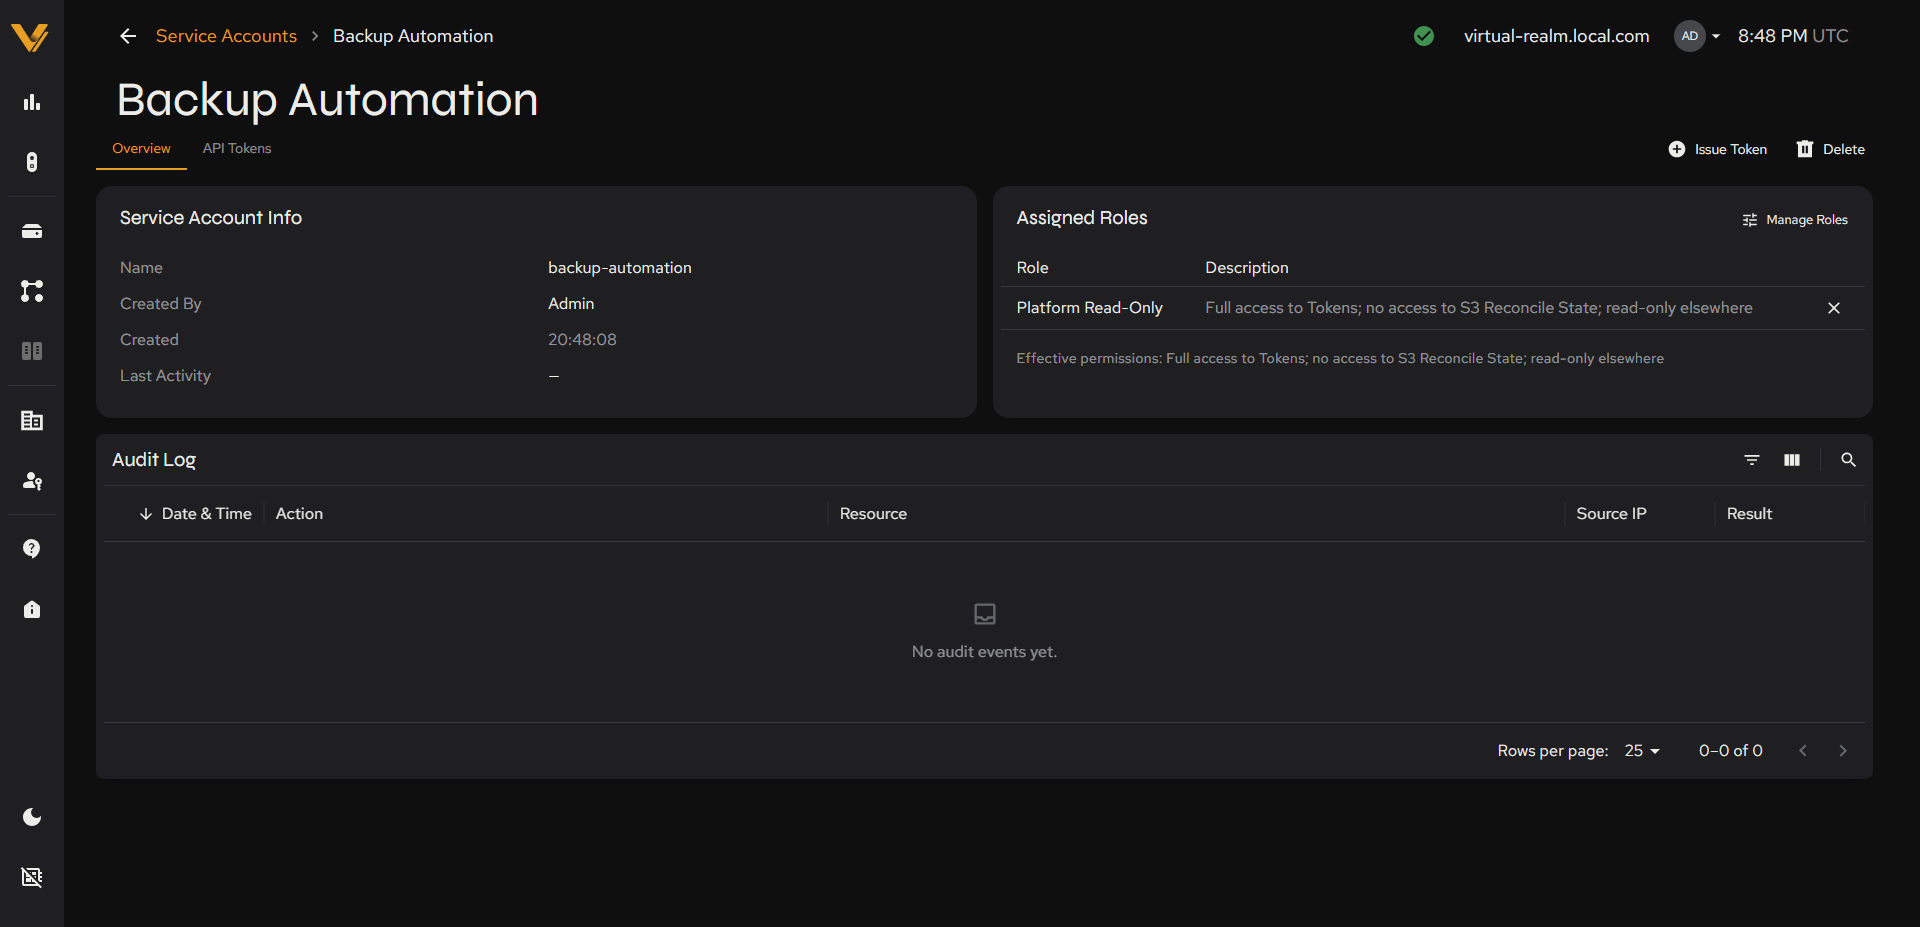This screenshot has width=1920, height=927.
Task: Open the info lock sidebar icon
Action: [x=32, y=609]
